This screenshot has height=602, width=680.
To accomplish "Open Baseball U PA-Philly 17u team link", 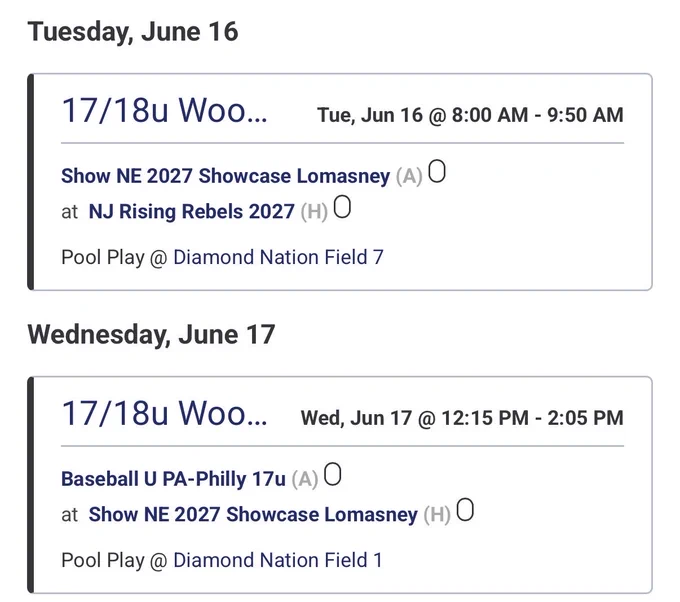I will [173, 479].
